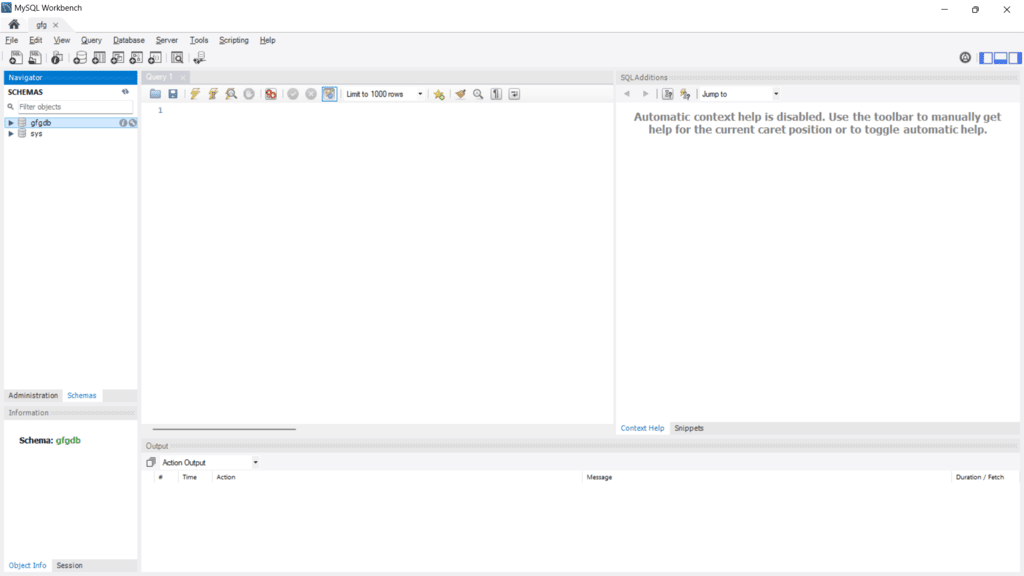
Task: Execute statement under cursor icon
Action: 213,94
